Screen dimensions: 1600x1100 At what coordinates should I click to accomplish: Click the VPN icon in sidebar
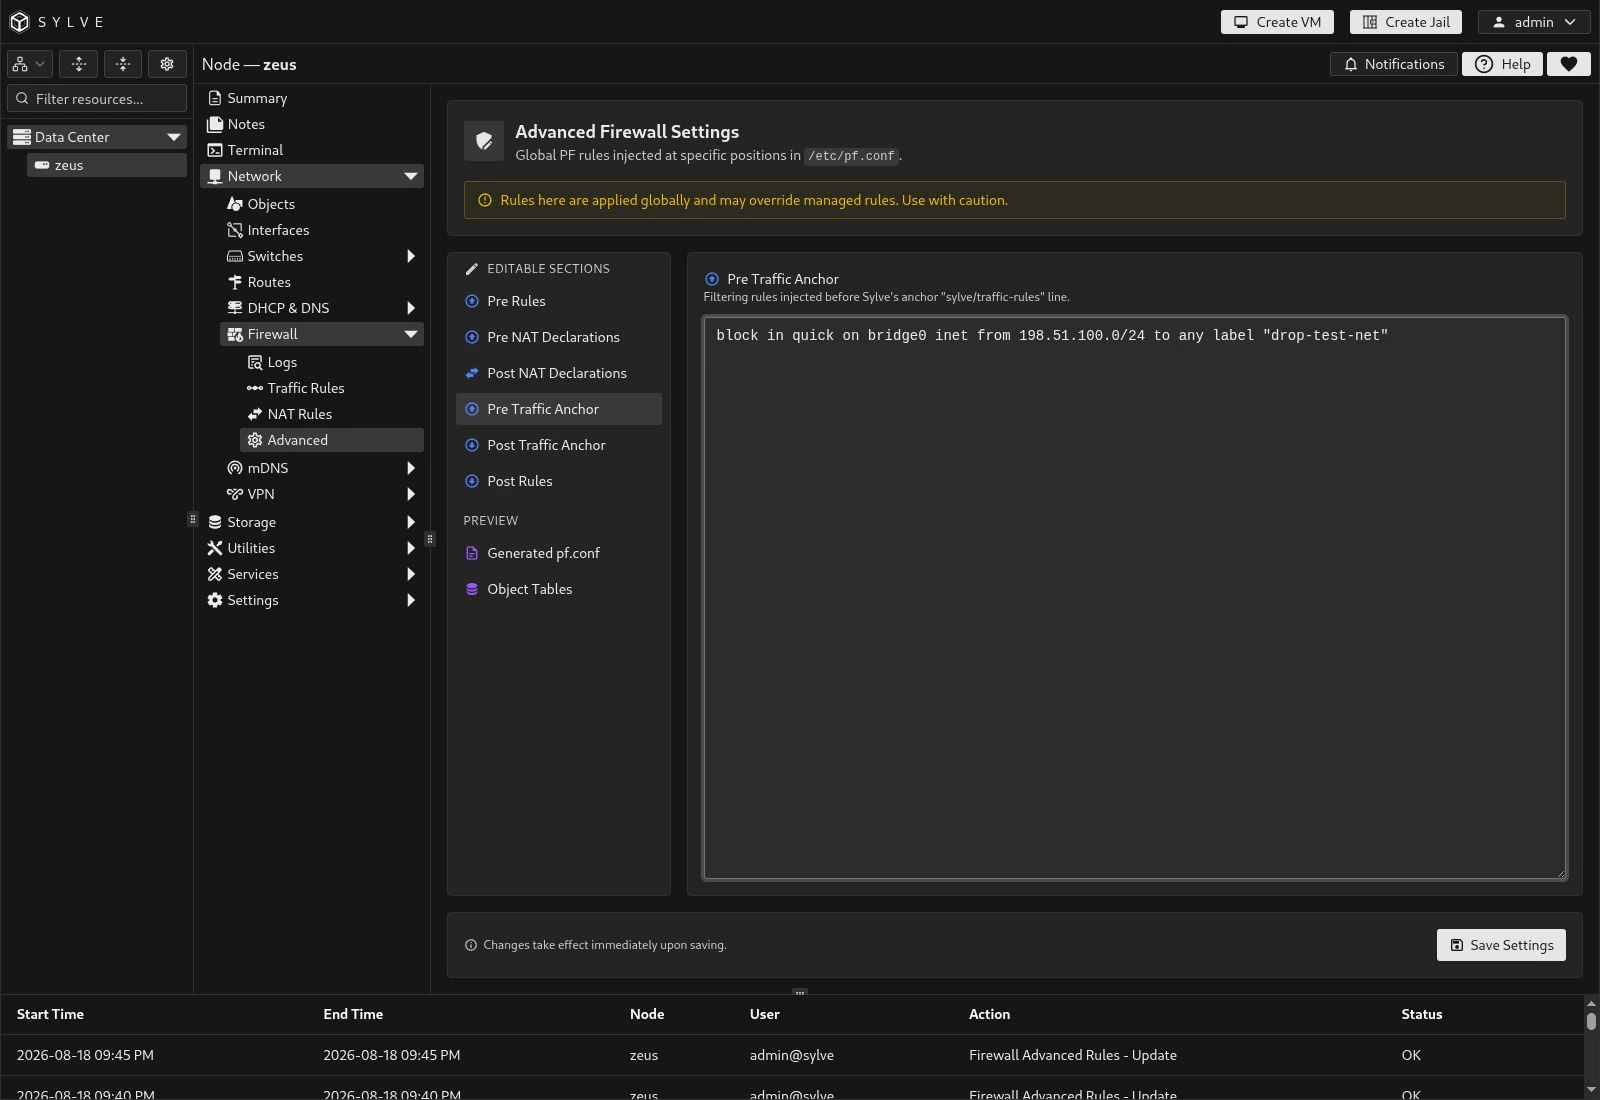235,494
